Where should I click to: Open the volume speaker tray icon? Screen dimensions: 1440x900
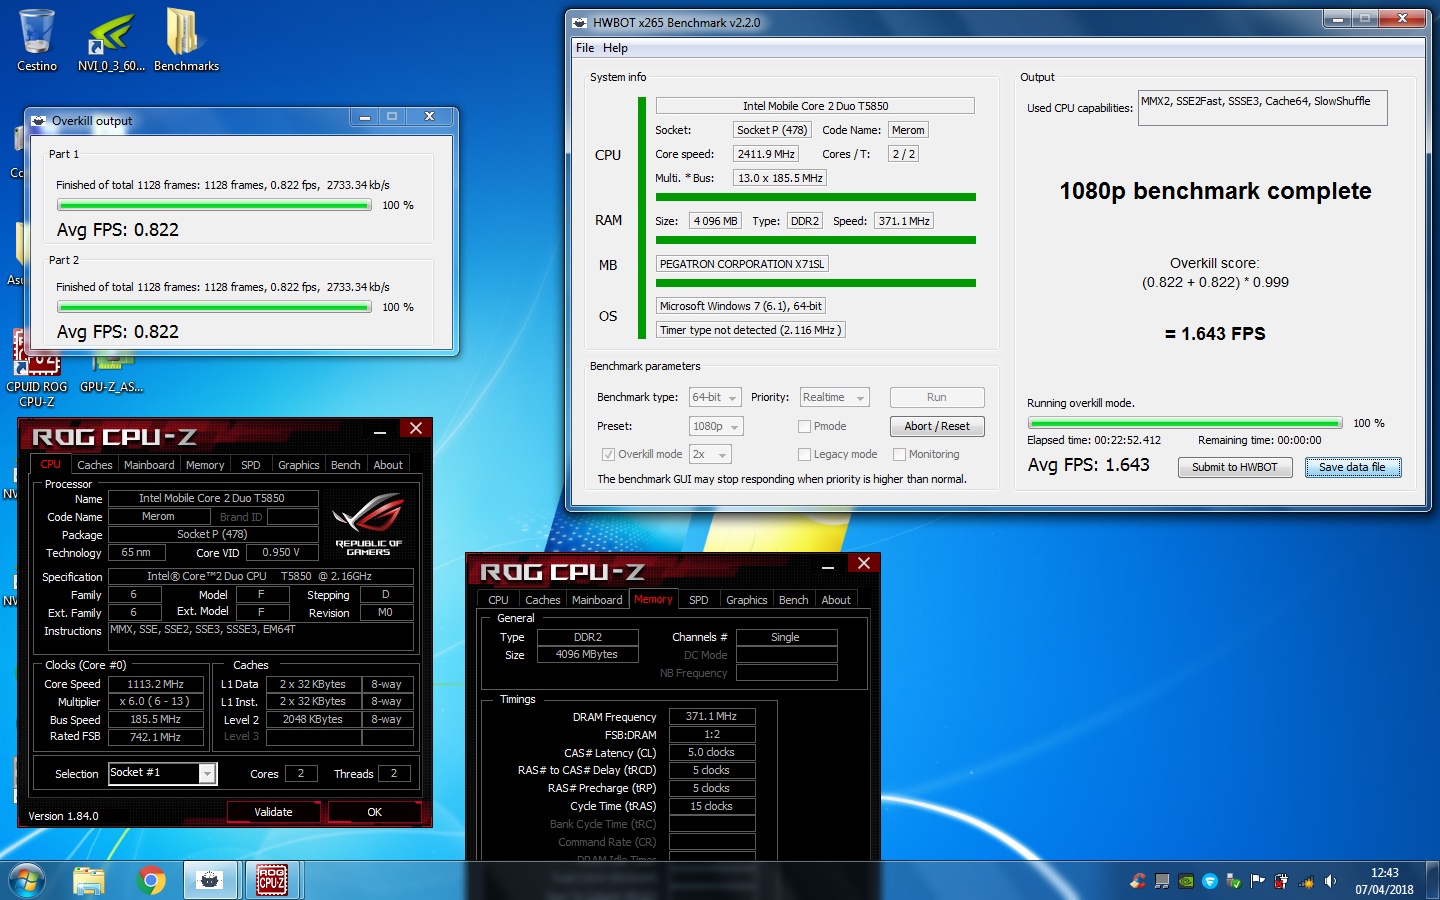(1330, 881)
